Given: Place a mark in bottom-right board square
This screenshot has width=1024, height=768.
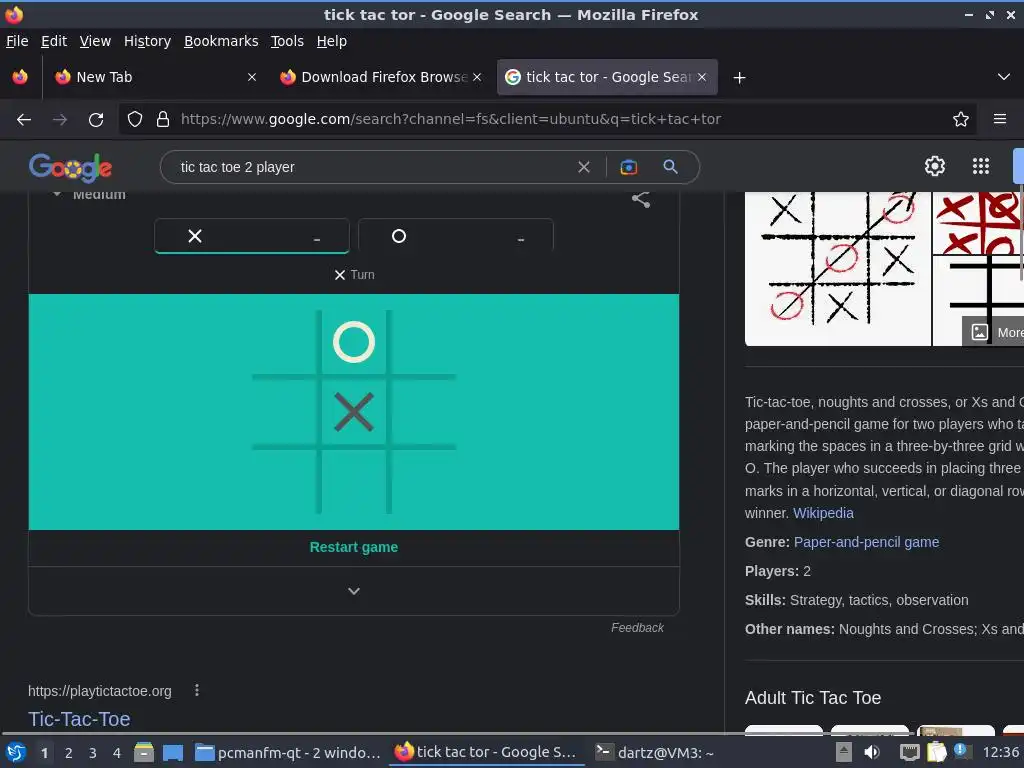Looking at the screenshot, I should click(x=423, y=482).
